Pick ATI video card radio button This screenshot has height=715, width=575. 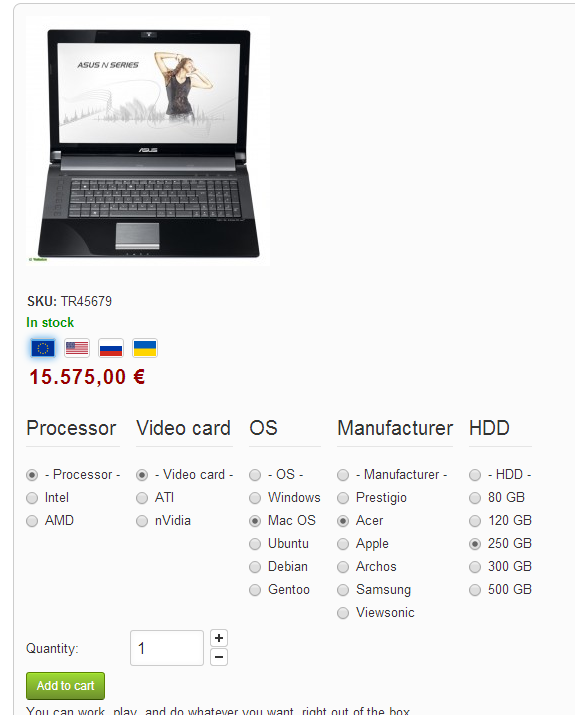click(x=142, y=498)
